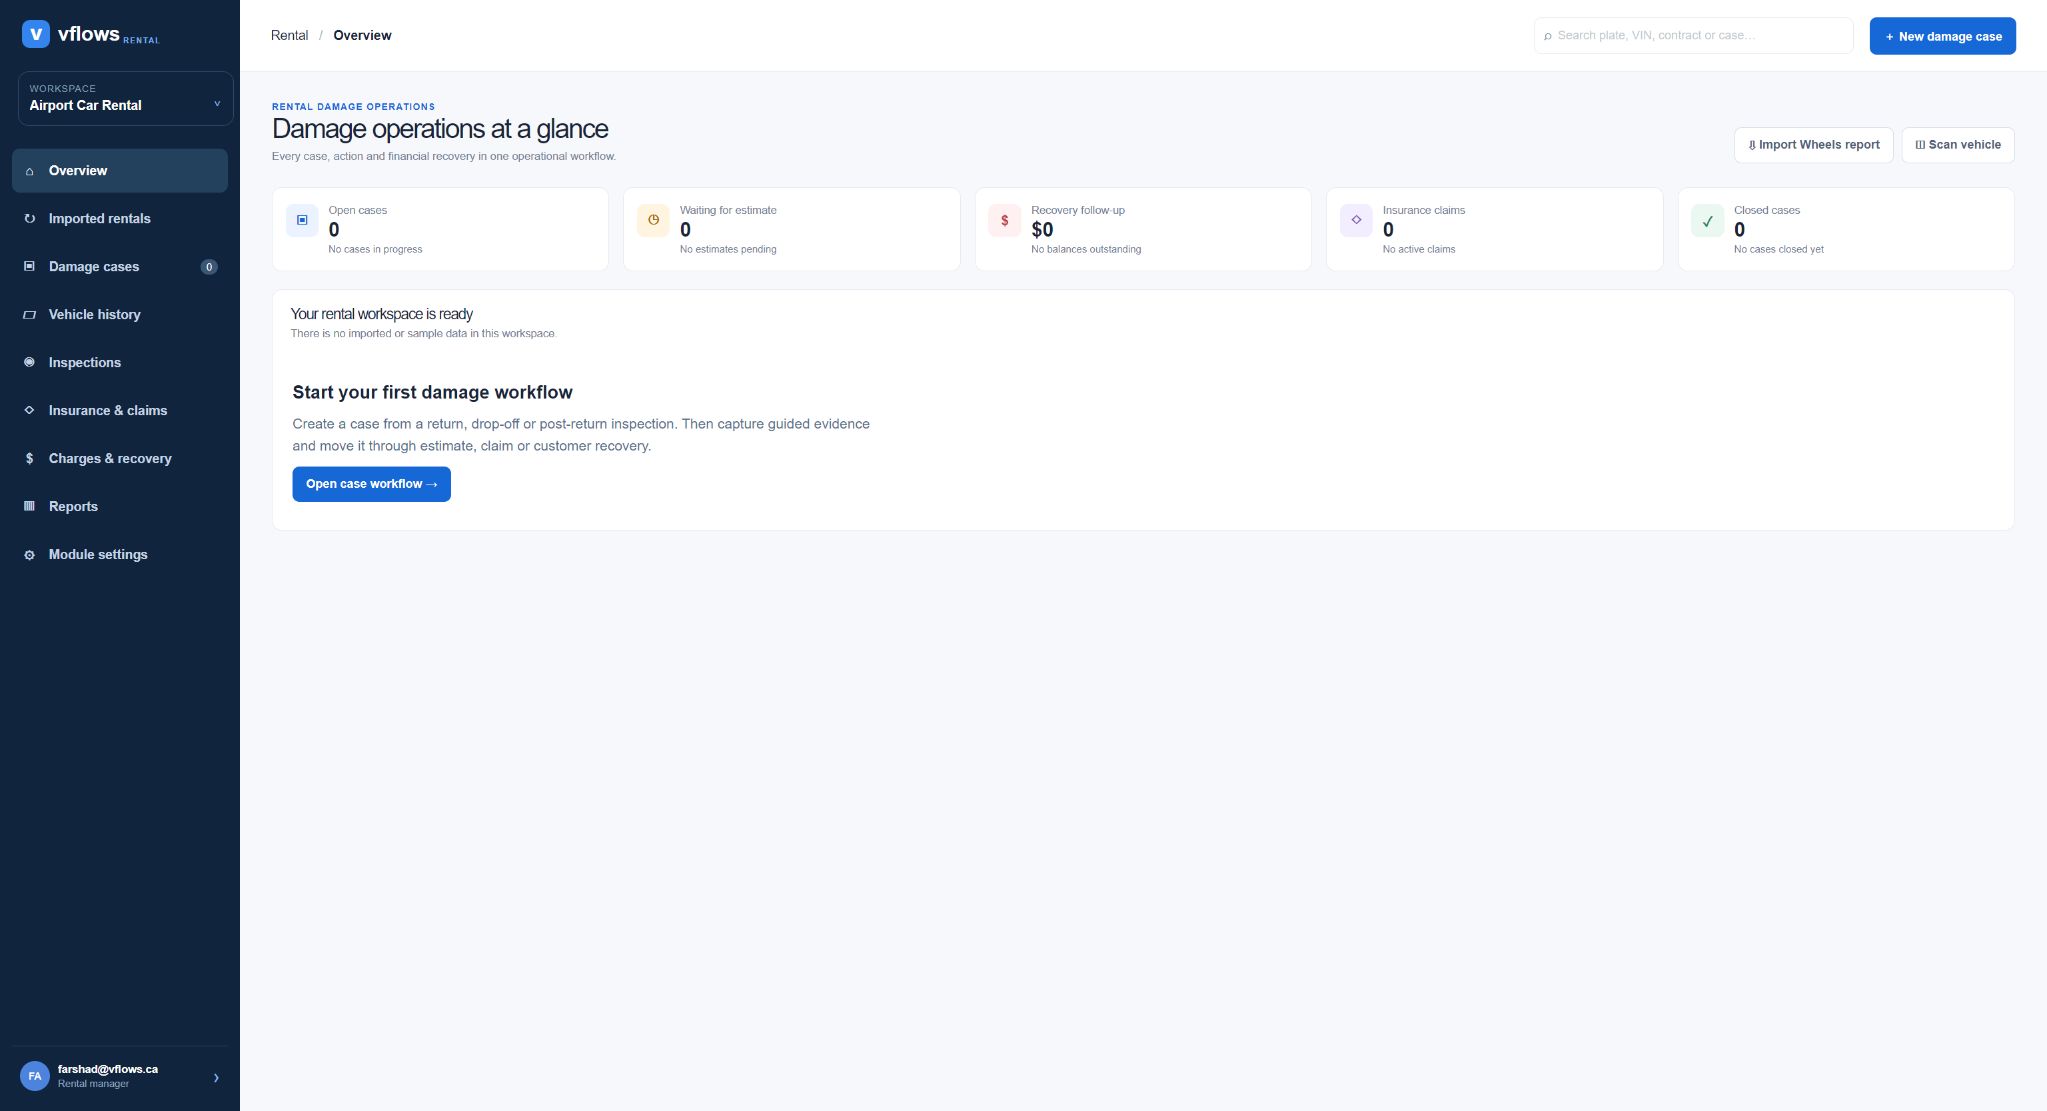Open Damage cases in sidebar

120,267
